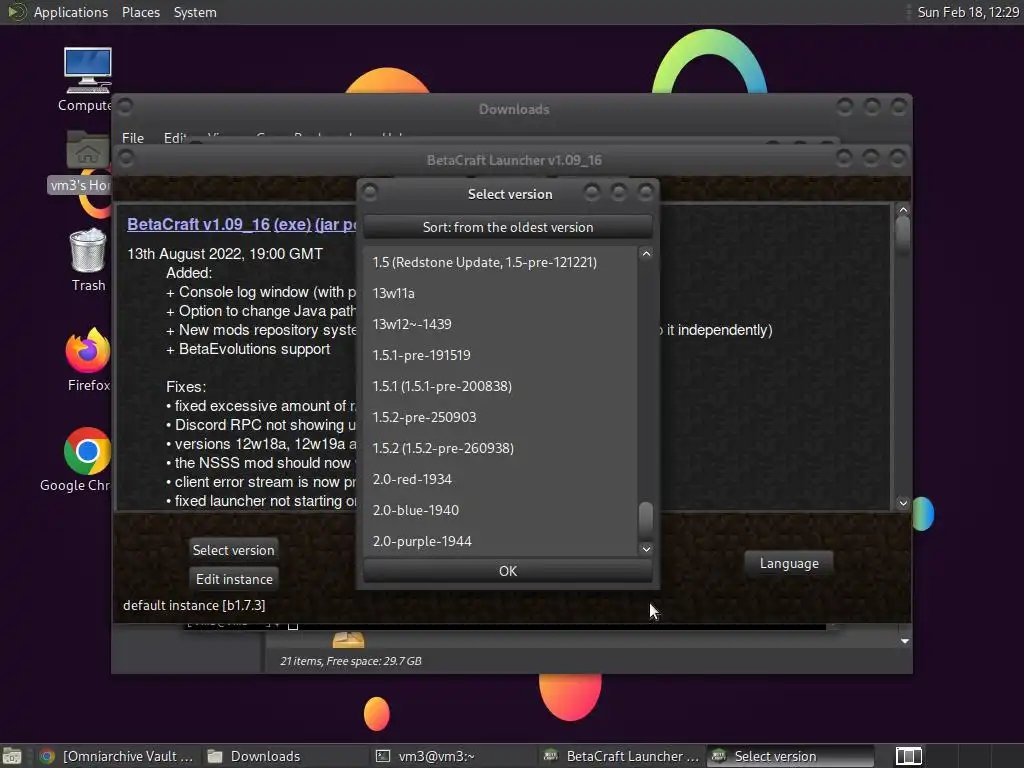The image size is (1024, 768).
Task: Switch to Omniarchive Vault taskbar window
Action: point(118,756)
